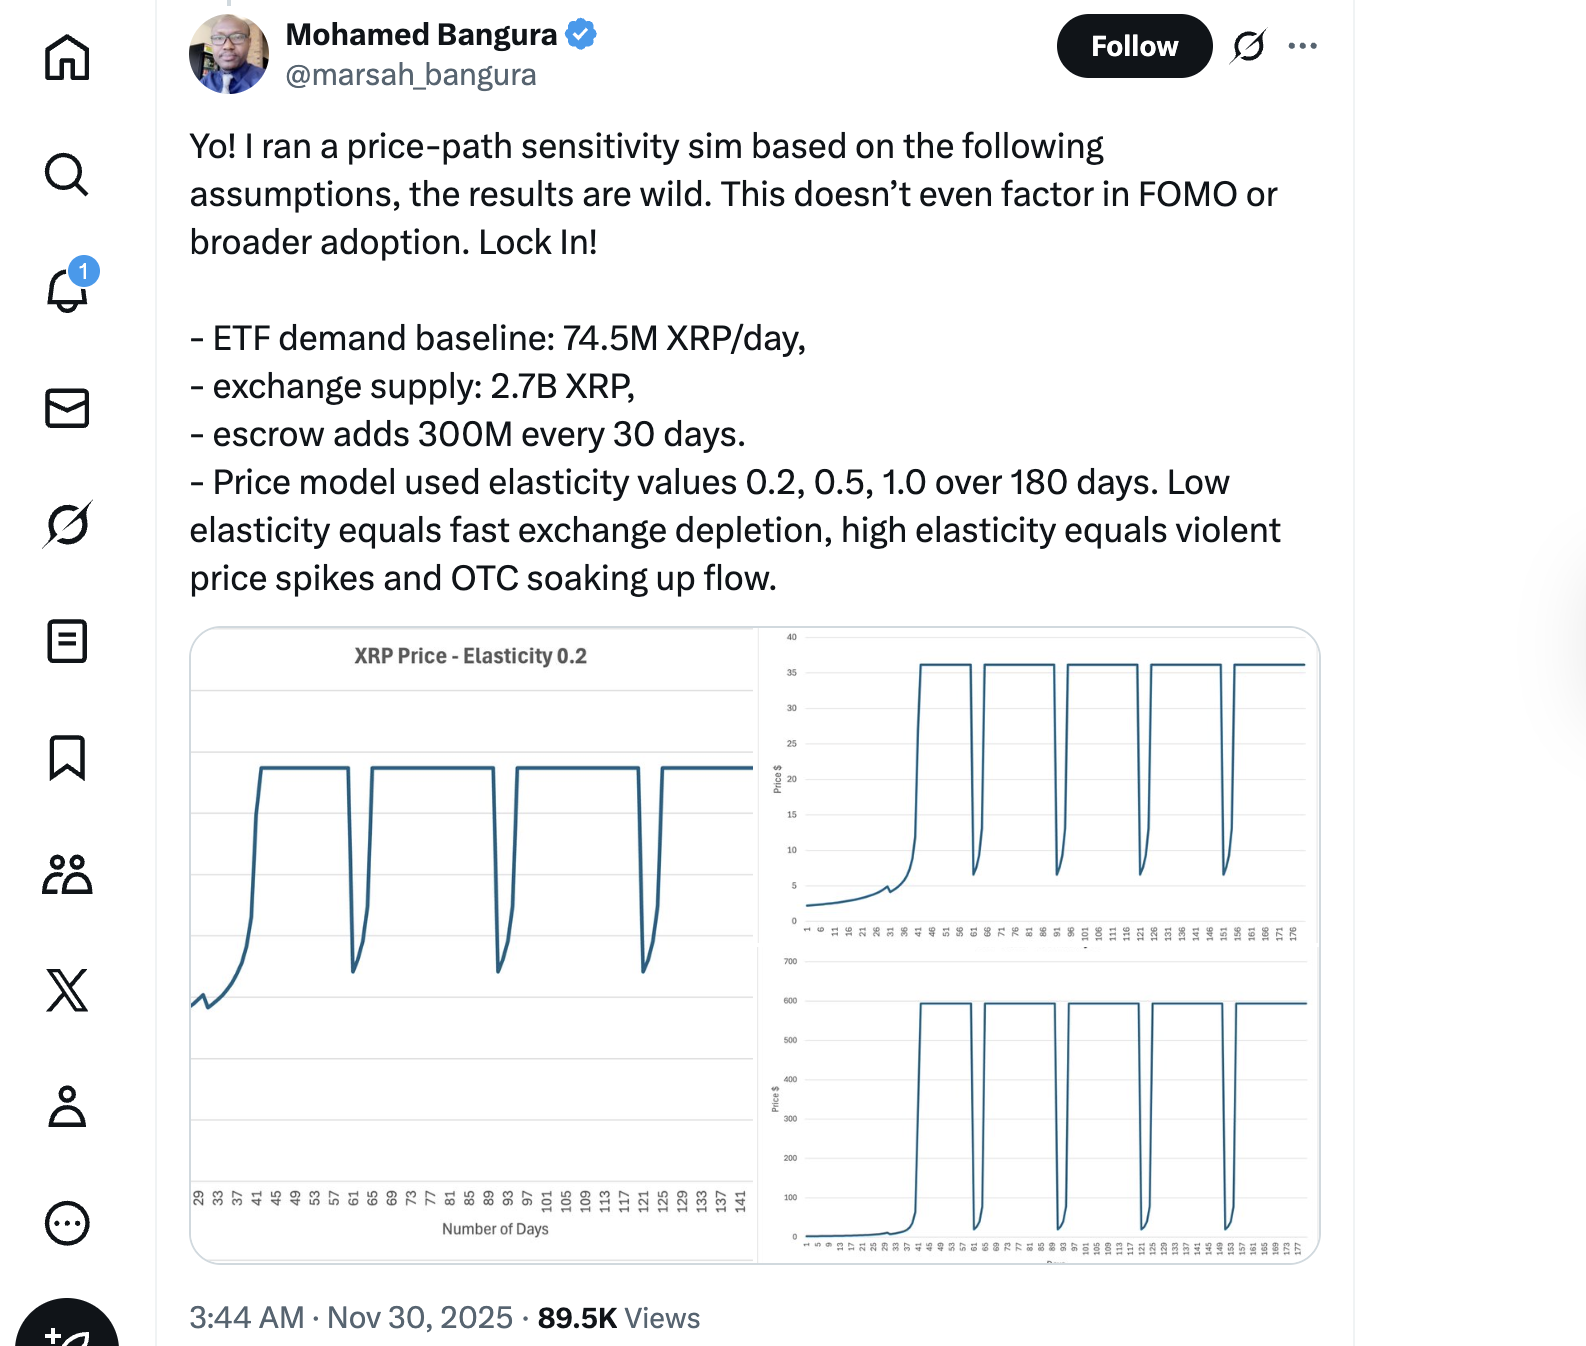Open the Elasticity 0.2 chart image
Image resolution: width=1586 pixels, height=1346 pixels.
(472, 945)
